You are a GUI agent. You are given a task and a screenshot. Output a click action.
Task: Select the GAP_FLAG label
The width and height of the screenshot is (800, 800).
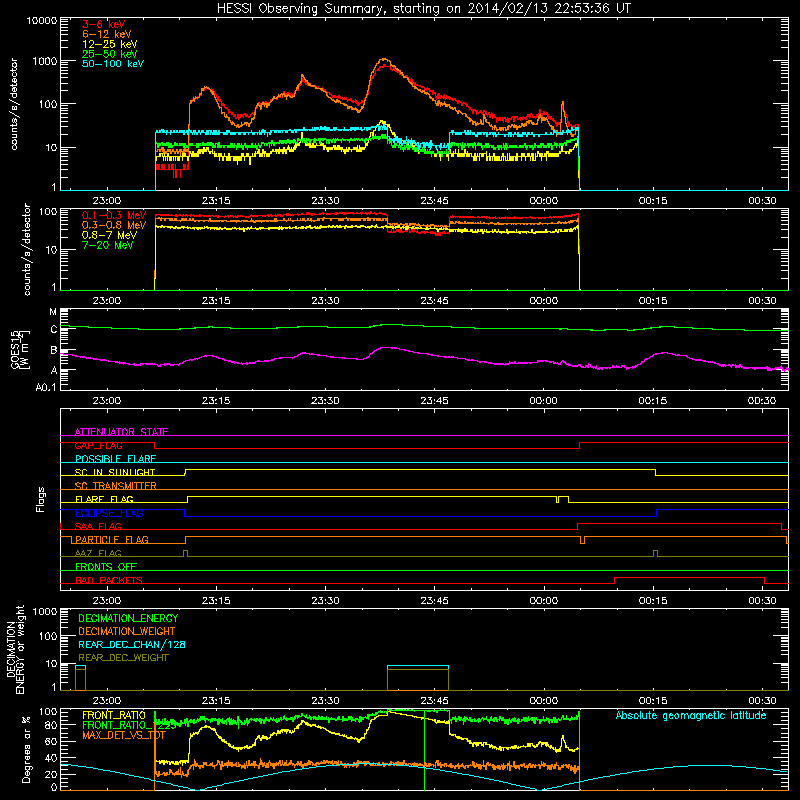pyautogui.click(x=98, y=445)
